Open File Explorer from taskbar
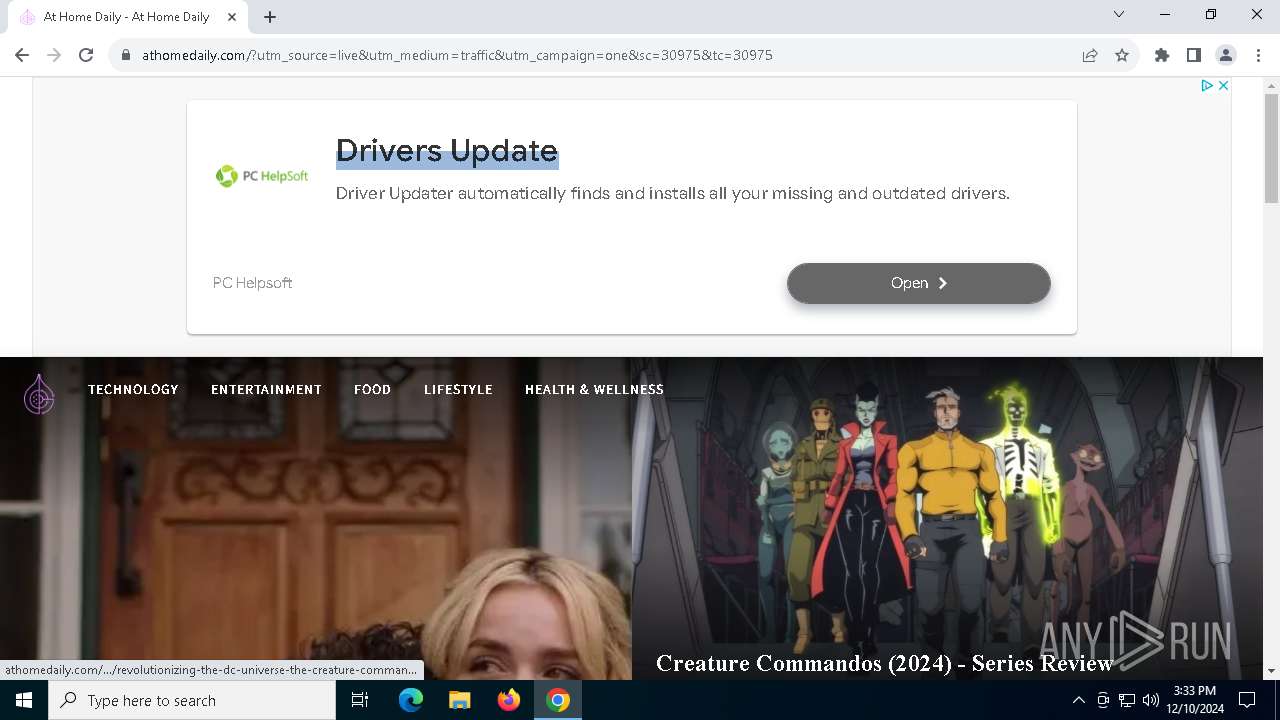The height and width of the screenshot is (720, 1280). 460,700
